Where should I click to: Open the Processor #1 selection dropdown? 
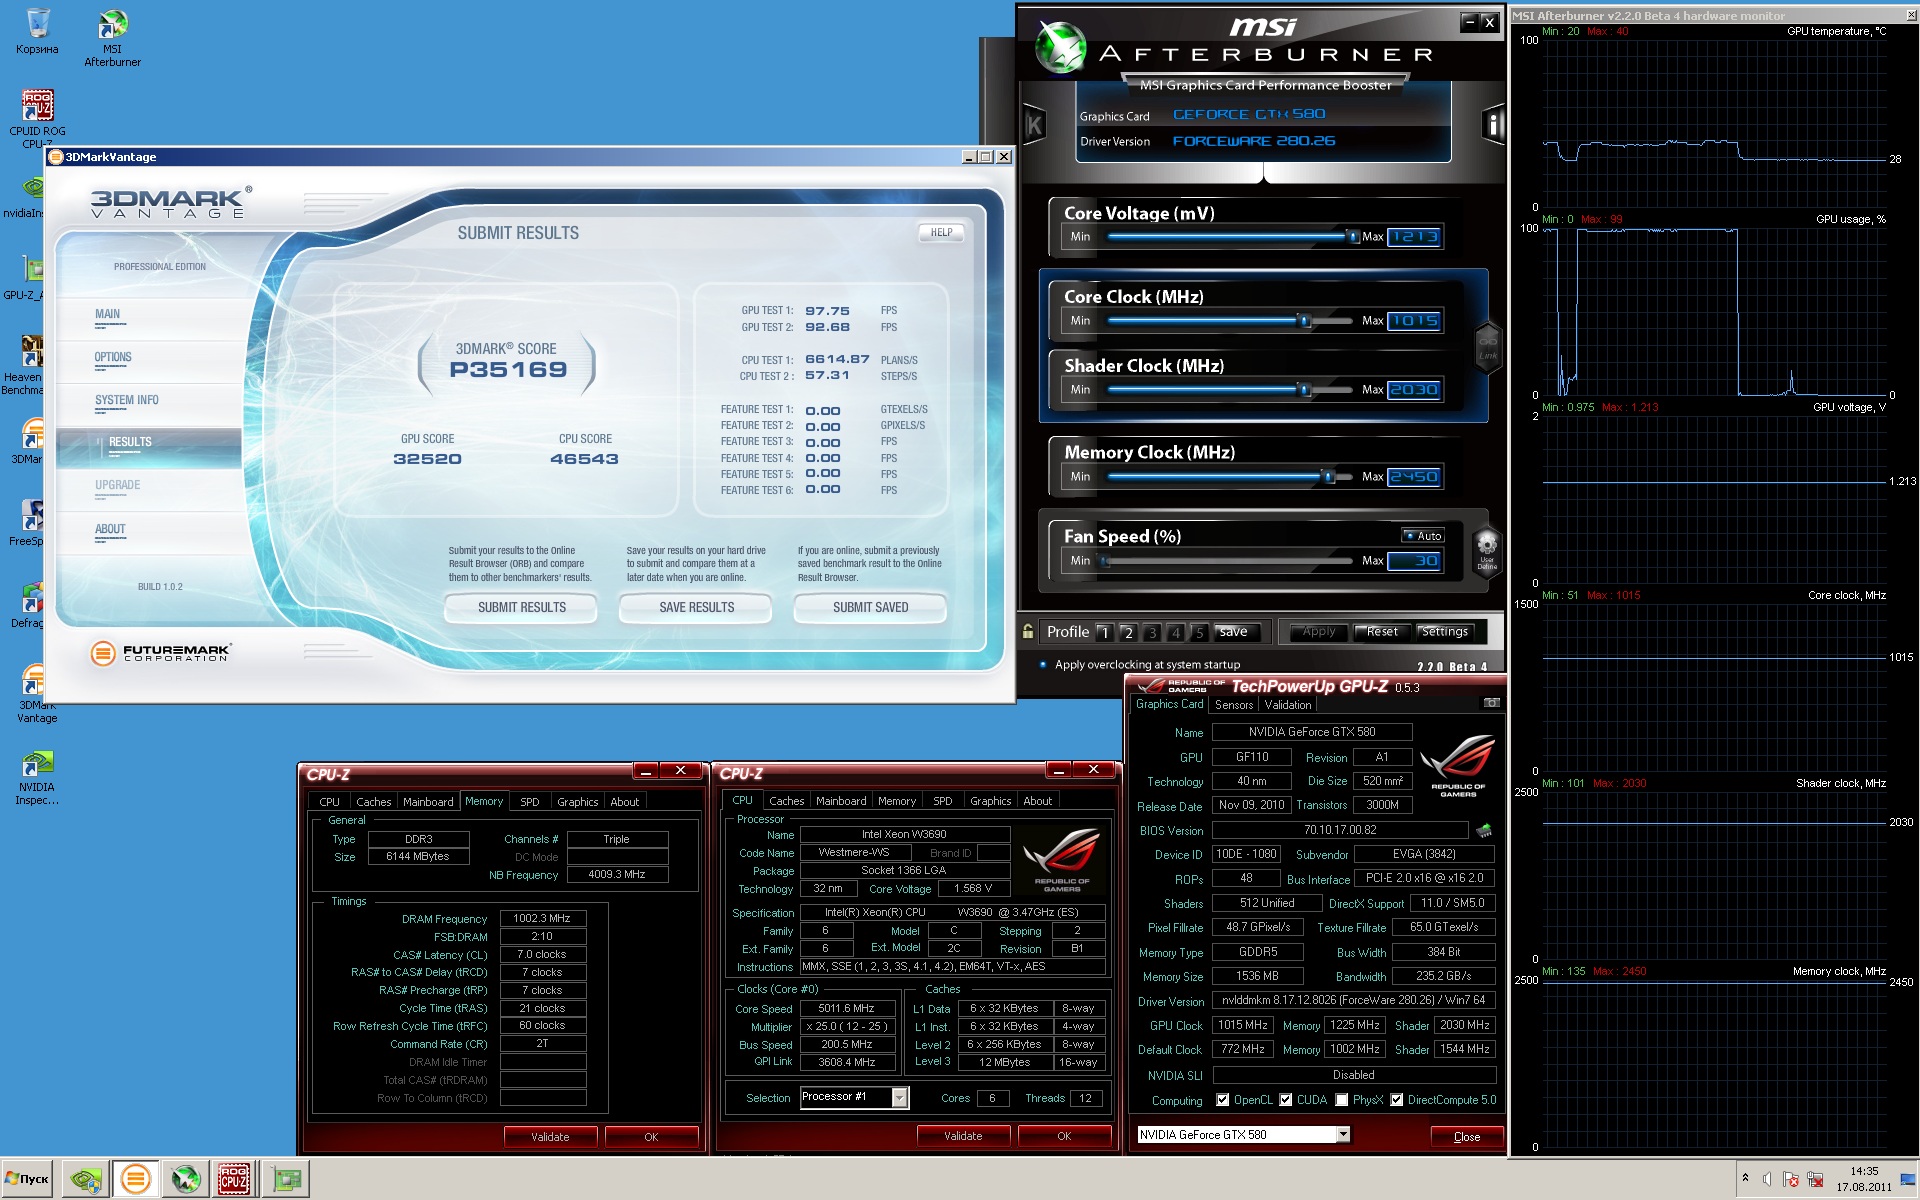[900, 1098]
